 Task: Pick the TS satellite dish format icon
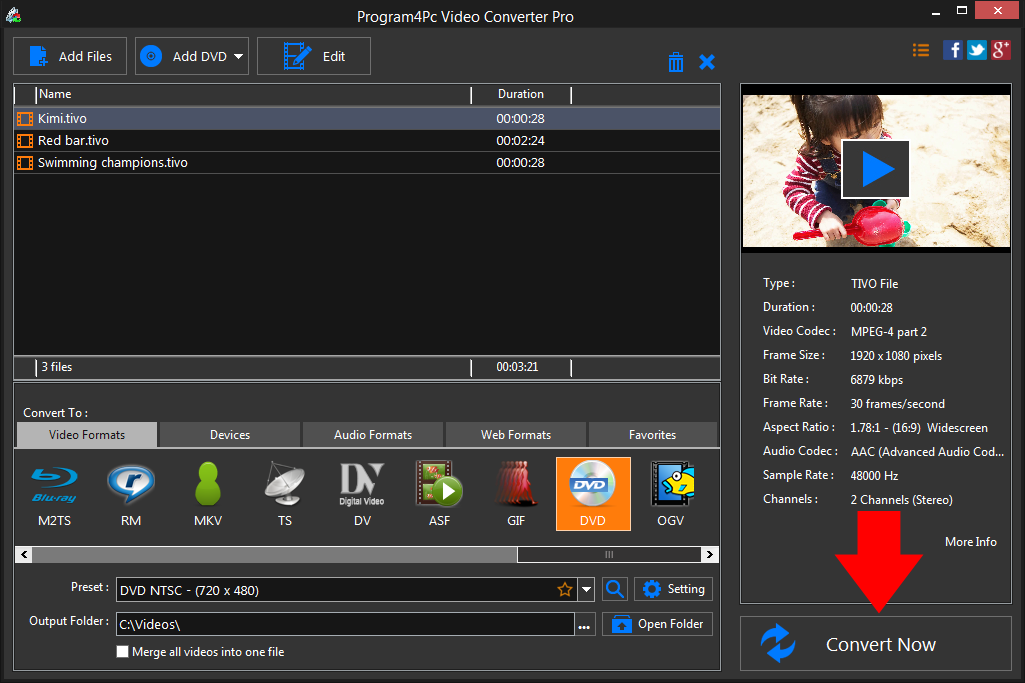point(284,494)
